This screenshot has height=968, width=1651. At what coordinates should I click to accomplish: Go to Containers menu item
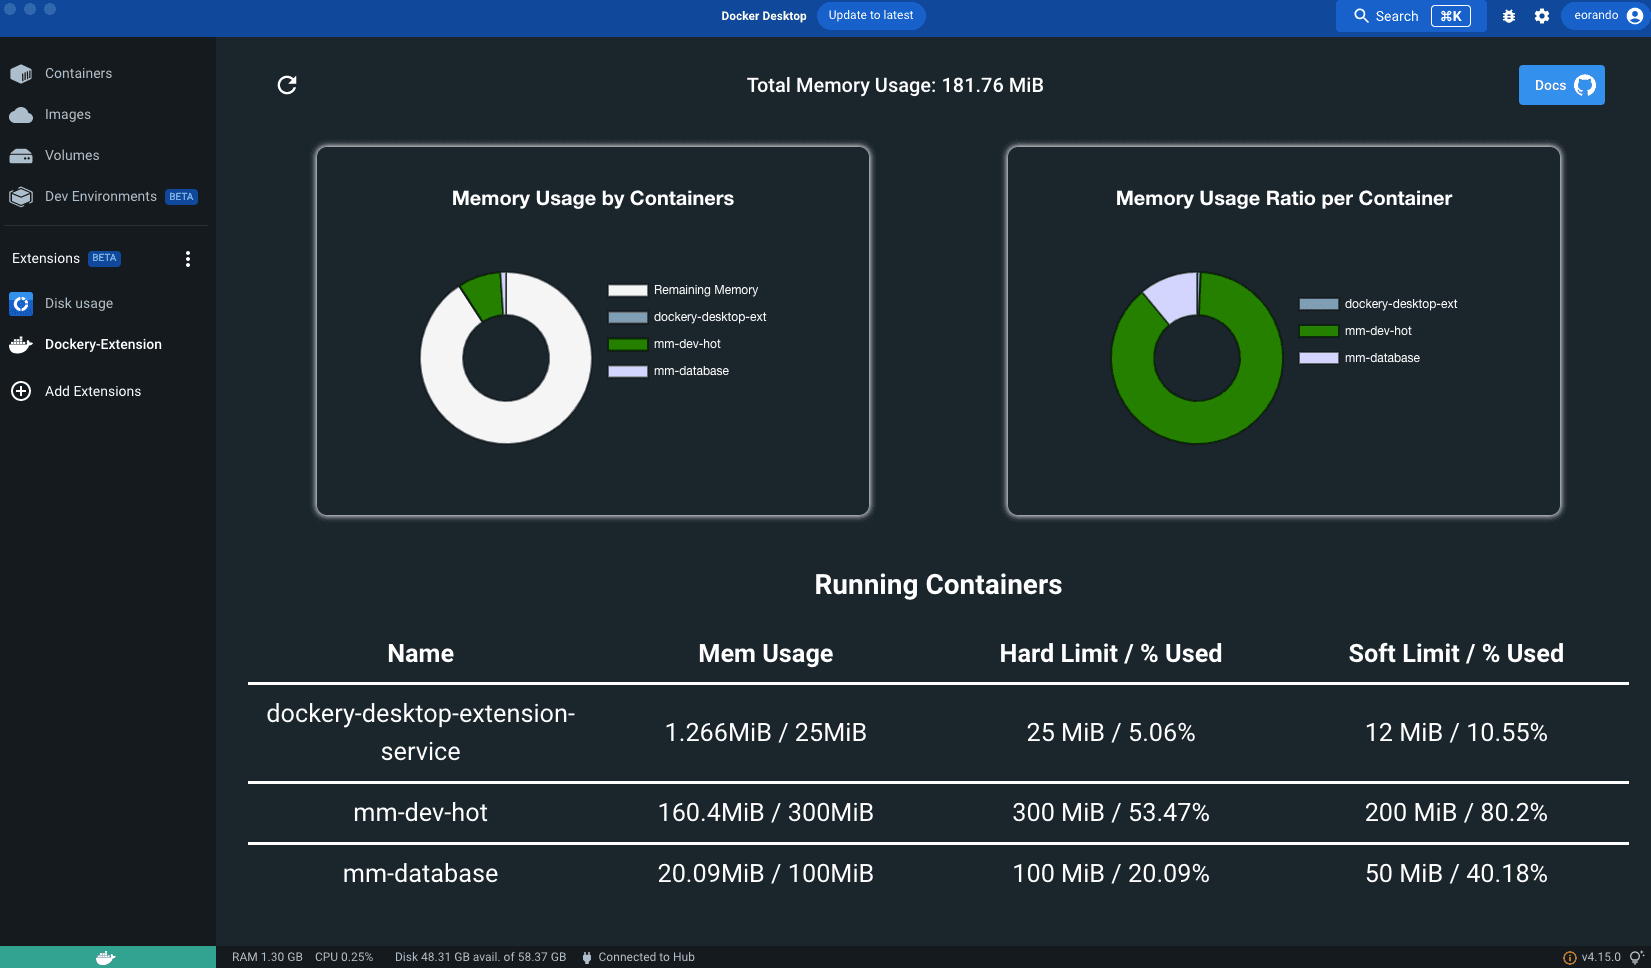(108, 74)
